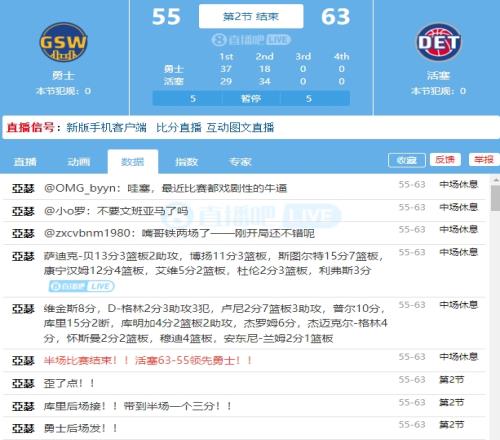This screenshot has width=500, height=440.
Task: Click the scrollbar thumb in the comment feed
Action: click(496, 198)
